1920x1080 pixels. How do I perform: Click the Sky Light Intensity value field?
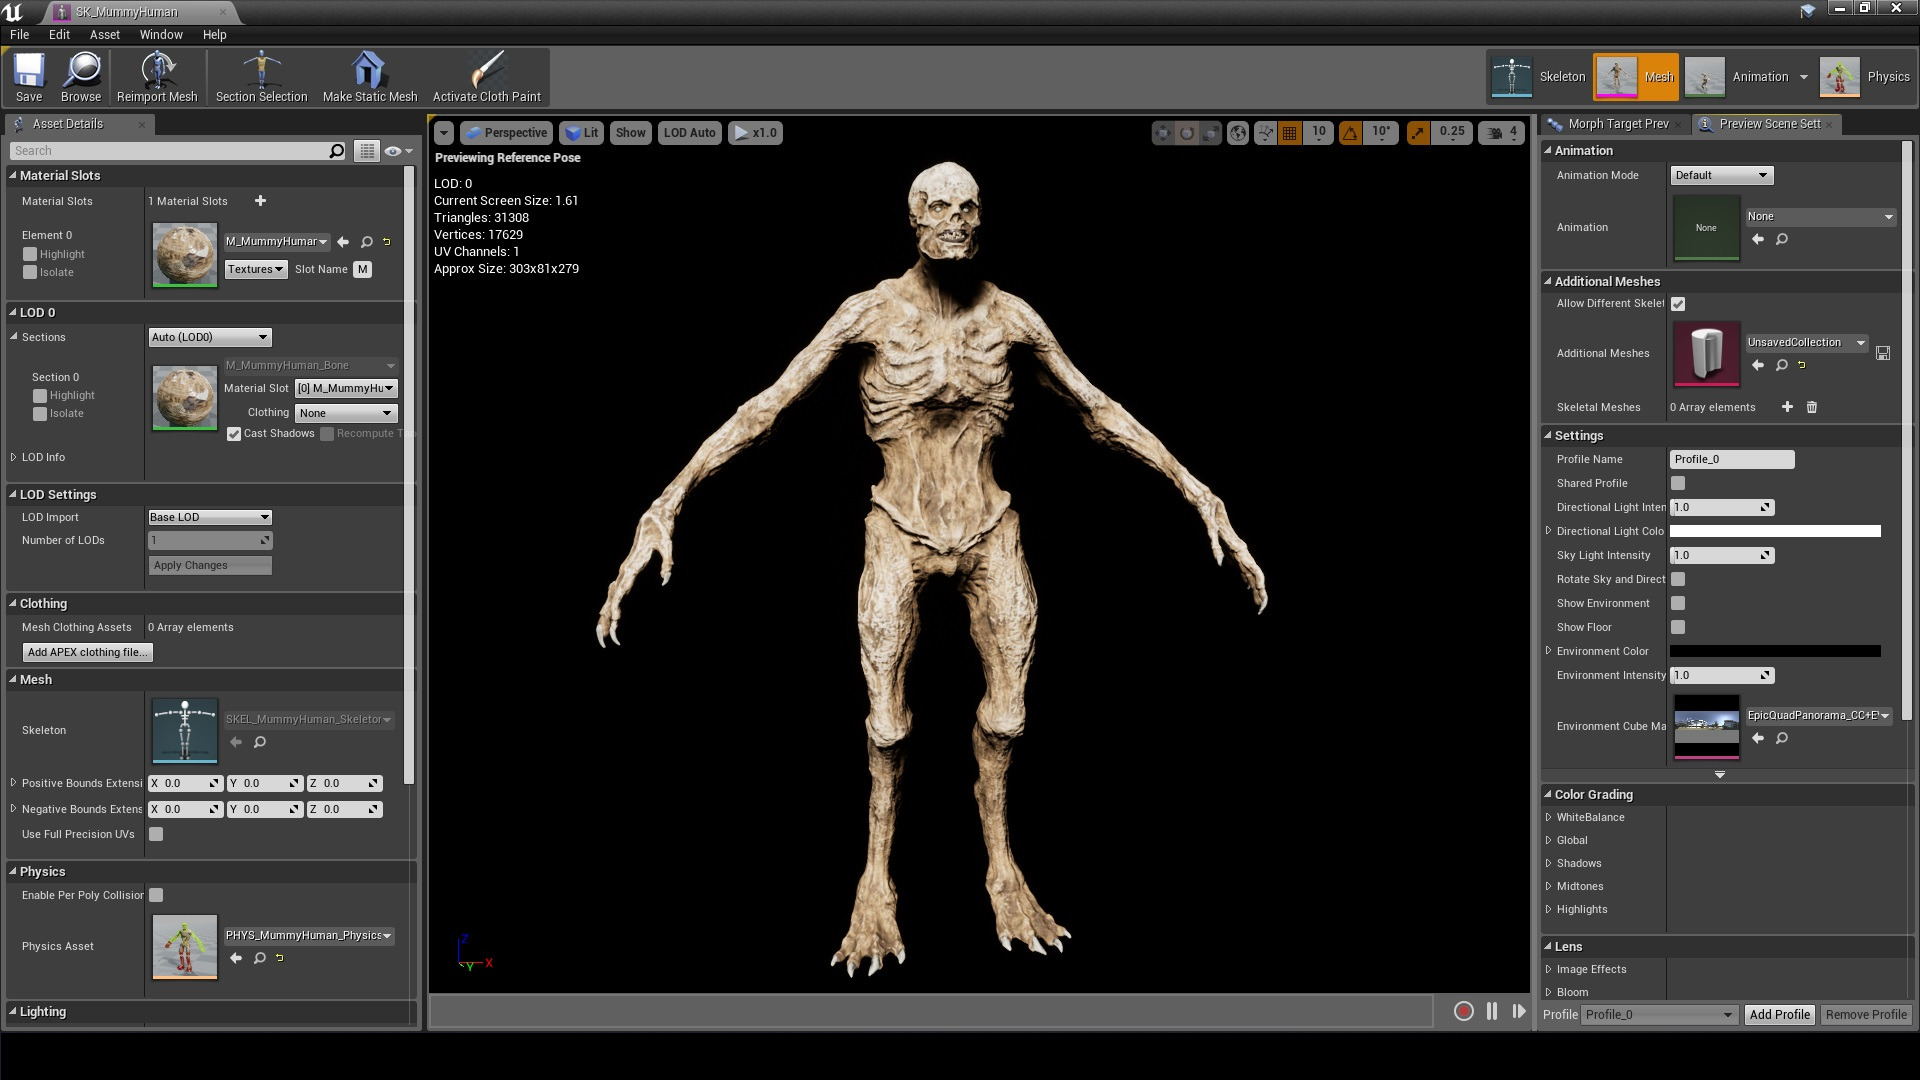(x=1722, y=555)
